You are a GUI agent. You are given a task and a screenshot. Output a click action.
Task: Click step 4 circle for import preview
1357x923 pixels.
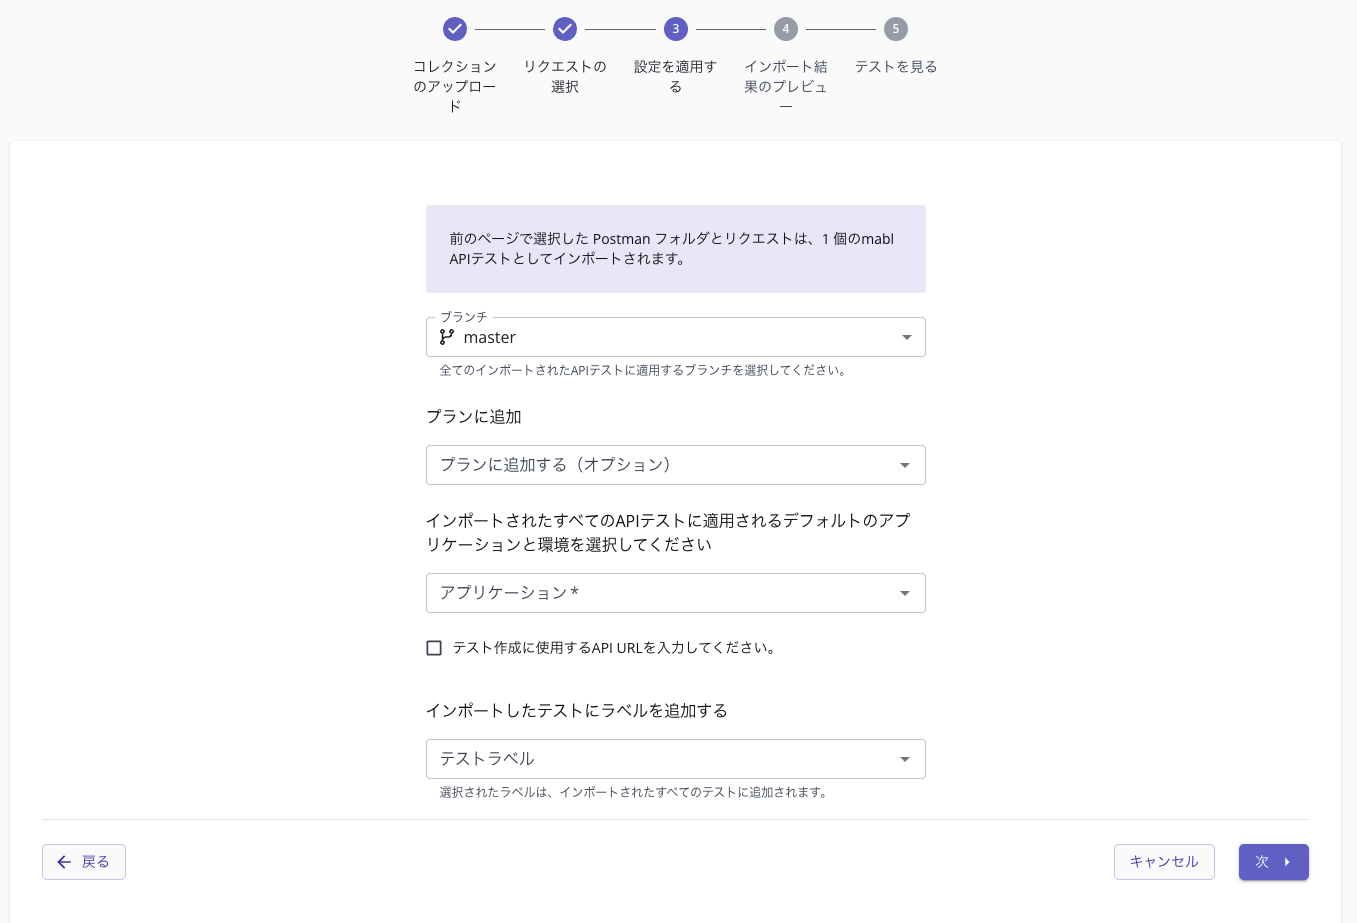[x=786, y=29]
